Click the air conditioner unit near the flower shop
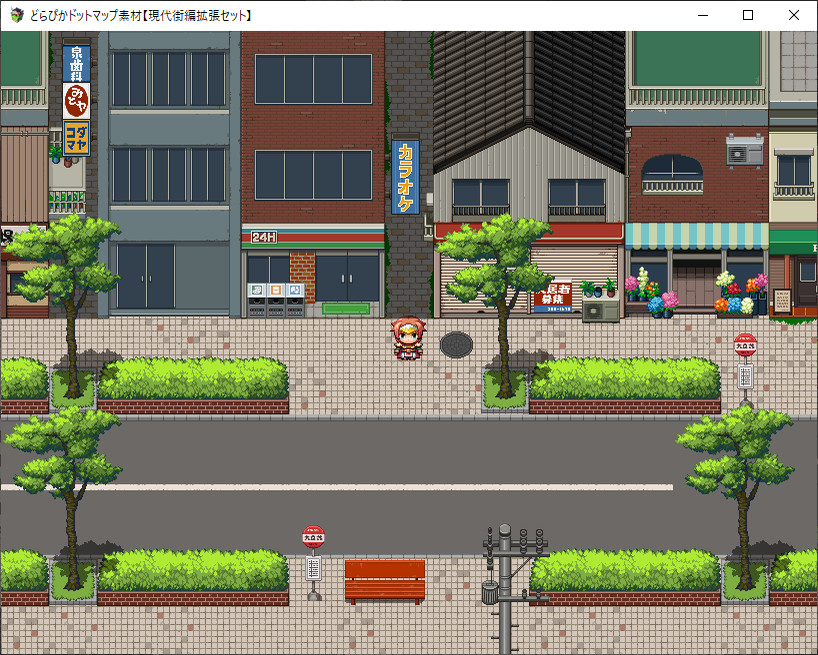Screen dimensions: 818x655 601,312
